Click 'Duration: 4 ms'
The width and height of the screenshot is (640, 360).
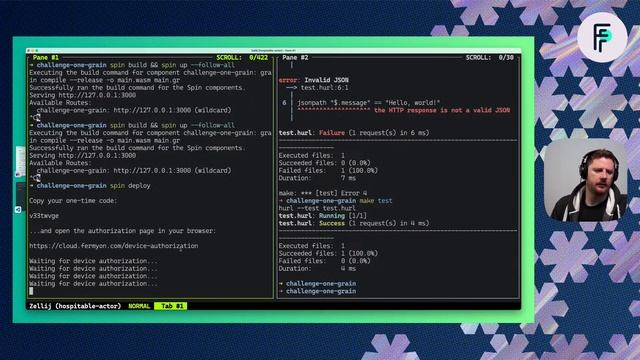[x=317, y=269]
